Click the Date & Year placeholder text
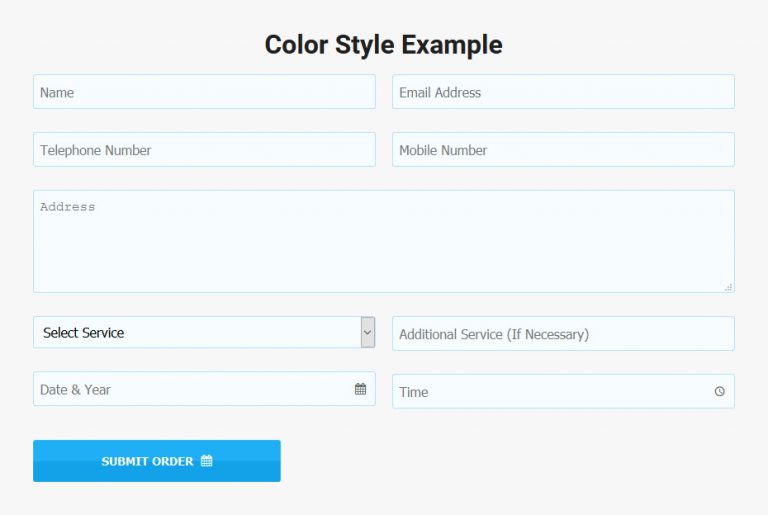 click(x=76, y=389)
